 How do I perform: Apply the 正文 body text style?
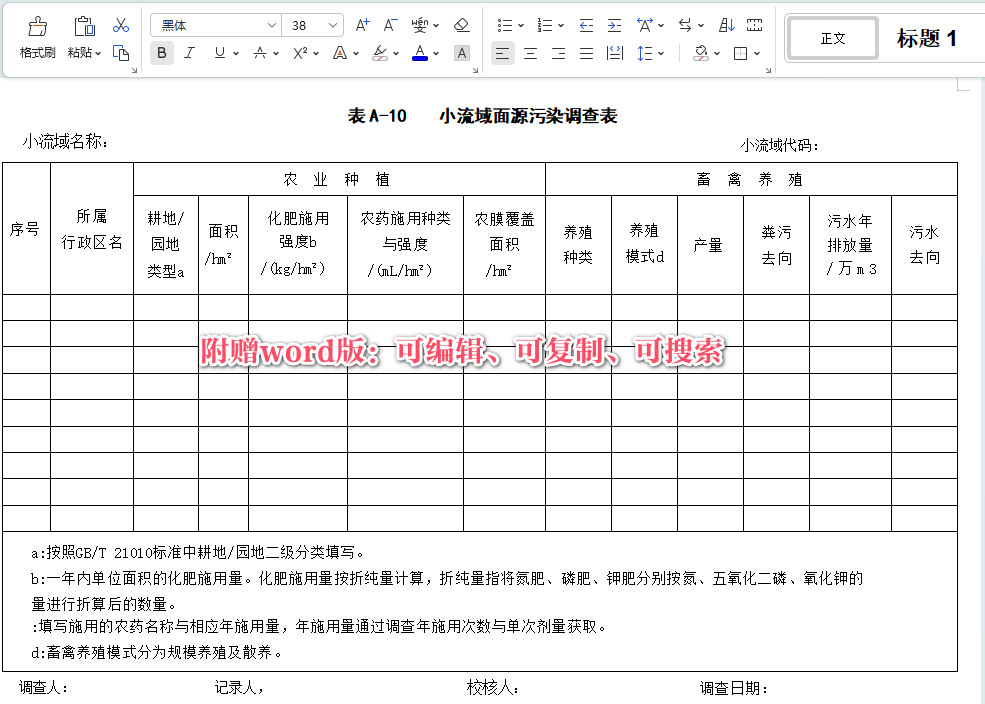point(833,37)
